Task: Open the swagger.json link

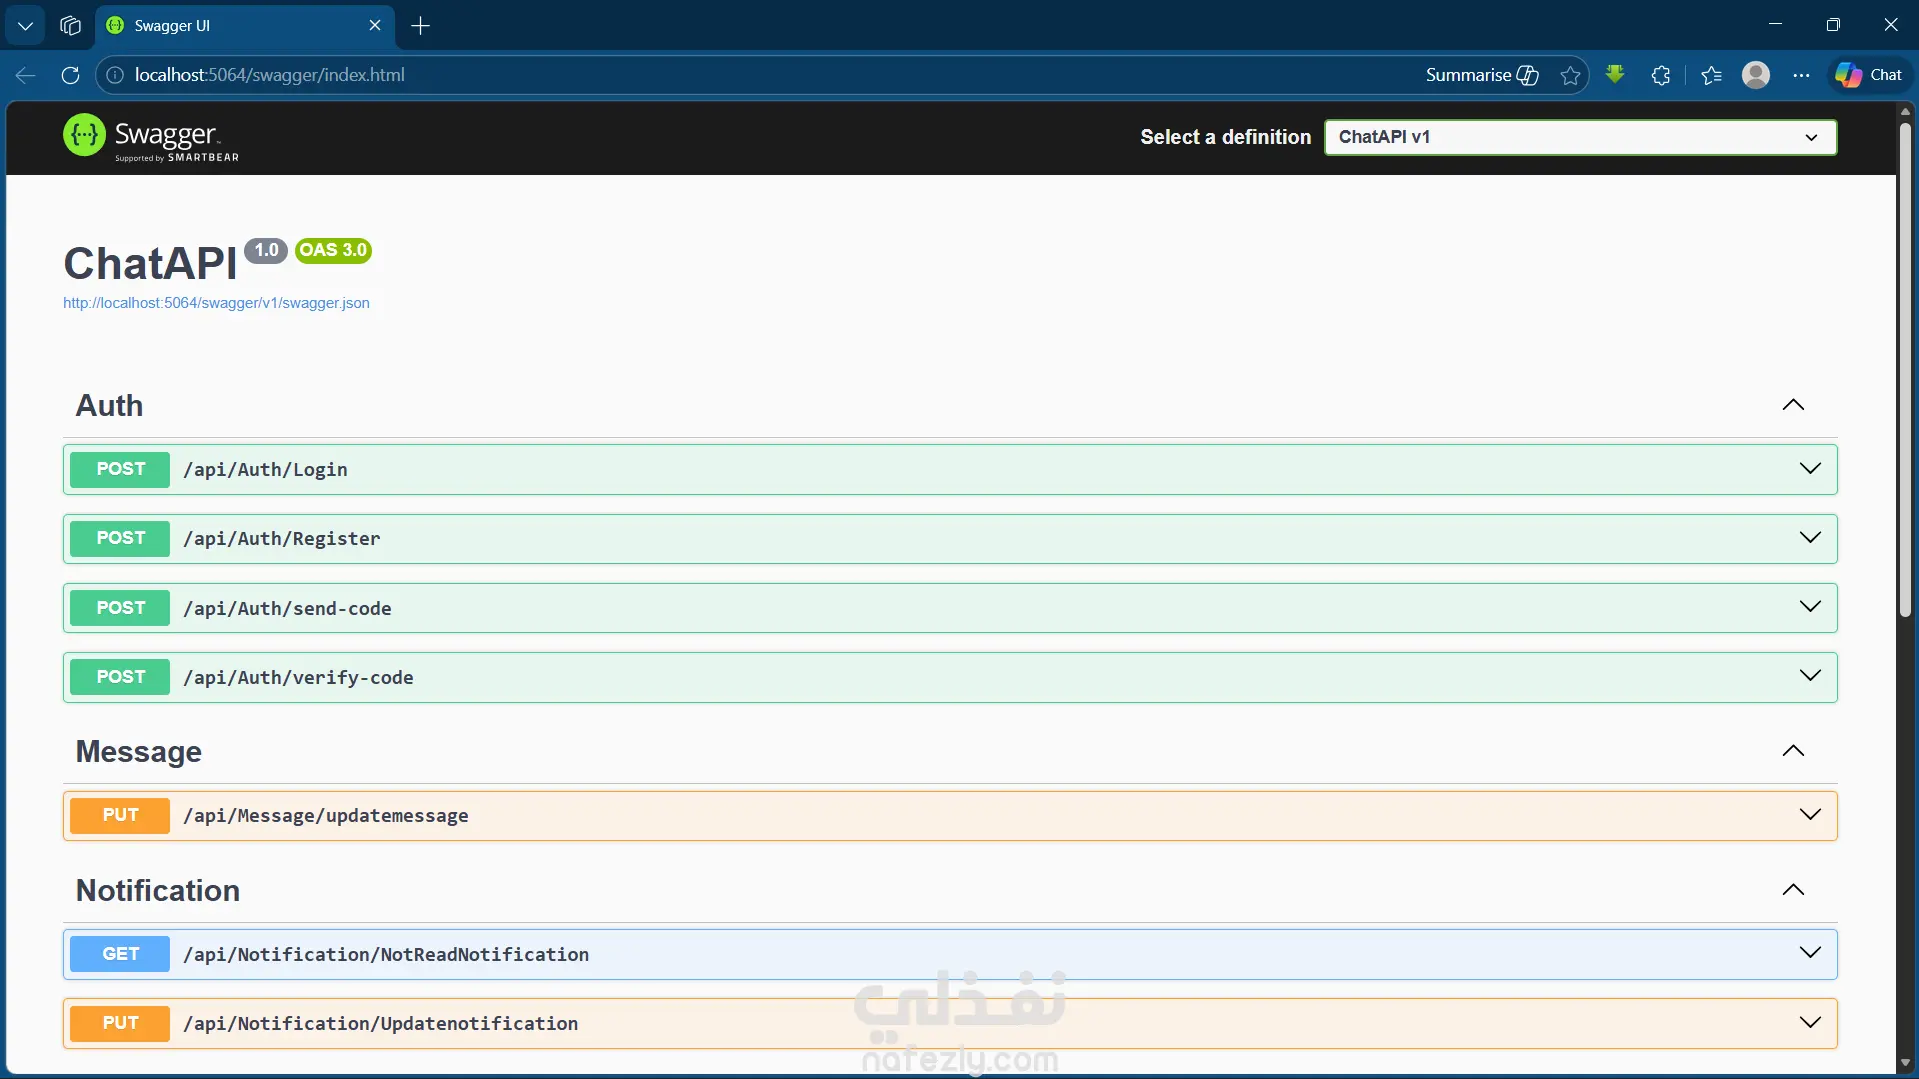Action: point(216,303)
